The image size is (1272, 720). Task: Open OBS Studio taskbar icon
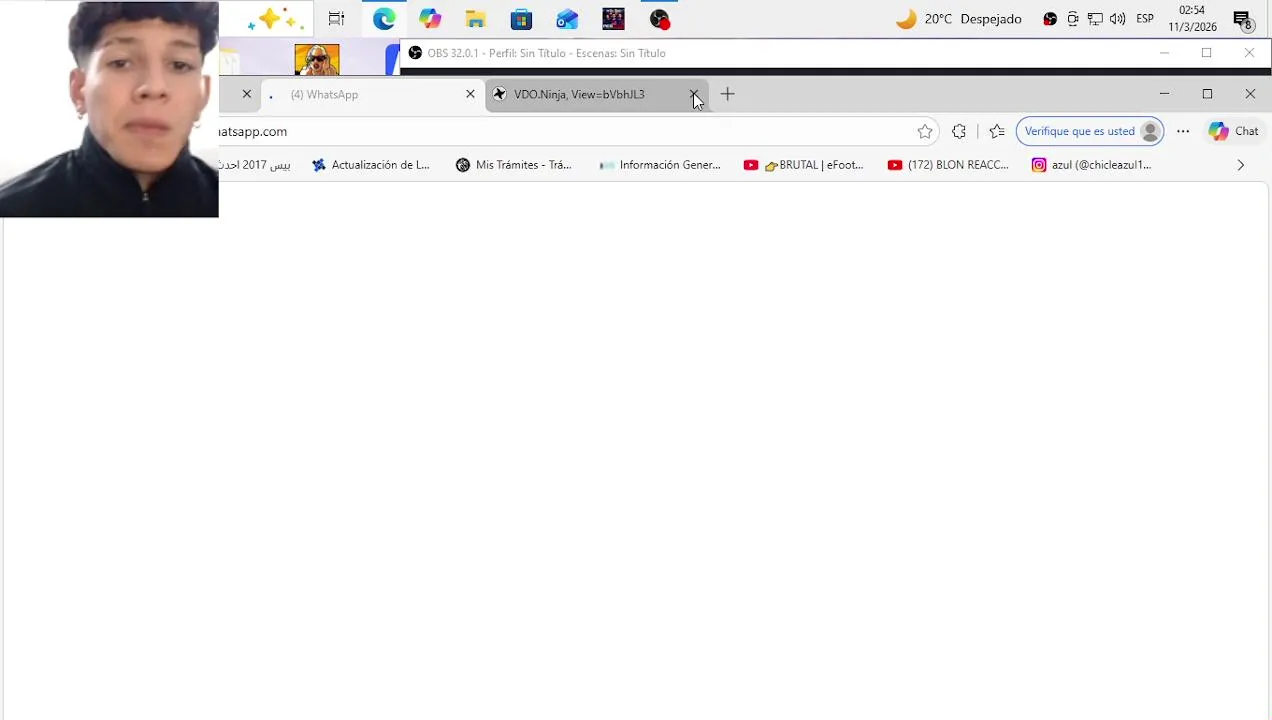pos(659,19)
